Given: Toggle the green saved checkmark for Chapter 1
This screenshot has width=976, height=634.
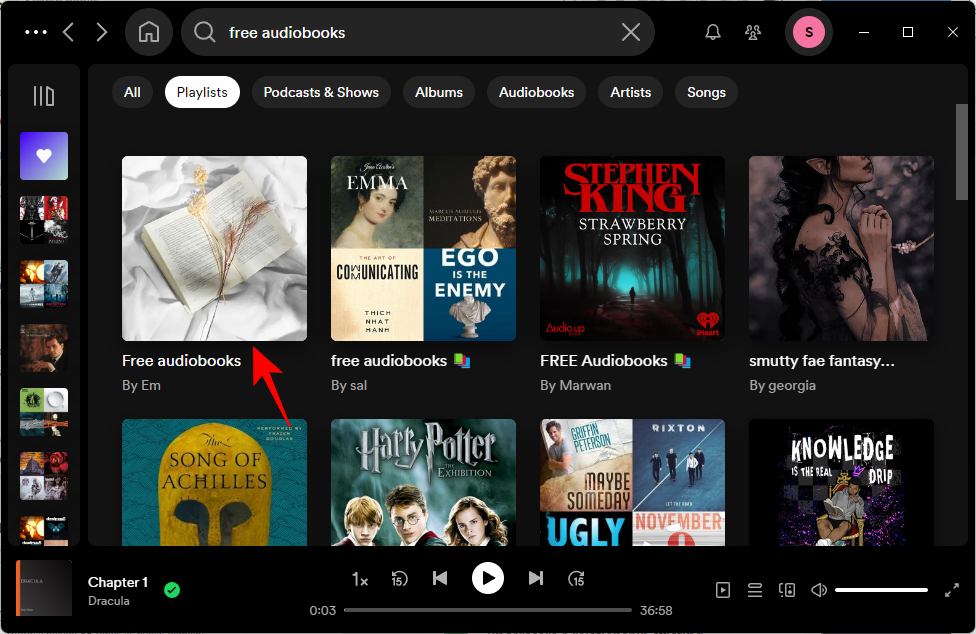Looking at the screenshot, I should pyautogui.click(x=172, y=590).
